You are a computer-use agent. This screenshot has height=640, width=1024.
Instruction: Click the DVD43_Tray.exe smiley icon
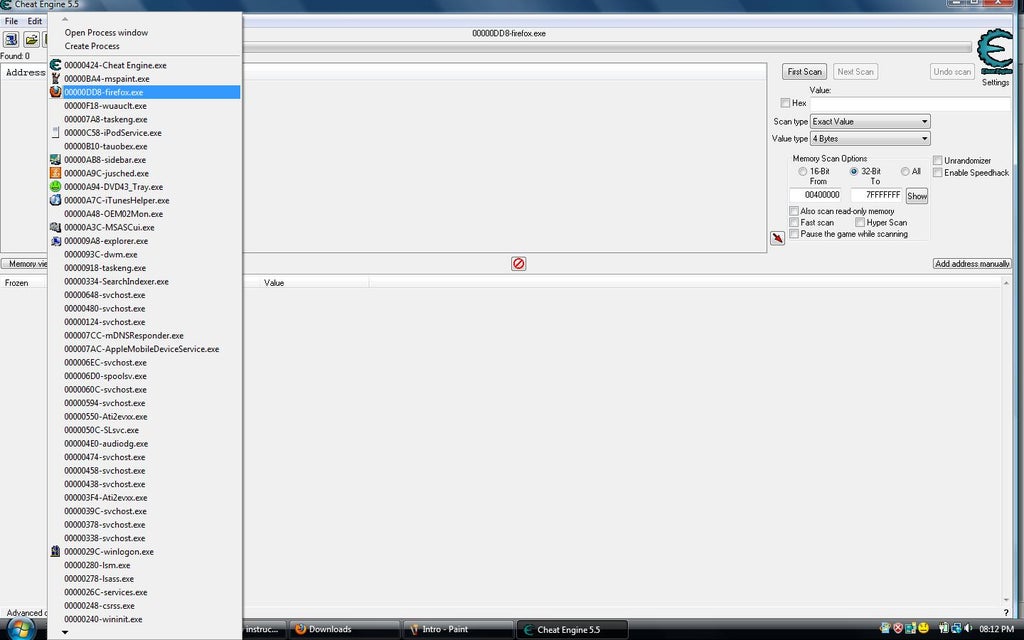pos(56,187)
